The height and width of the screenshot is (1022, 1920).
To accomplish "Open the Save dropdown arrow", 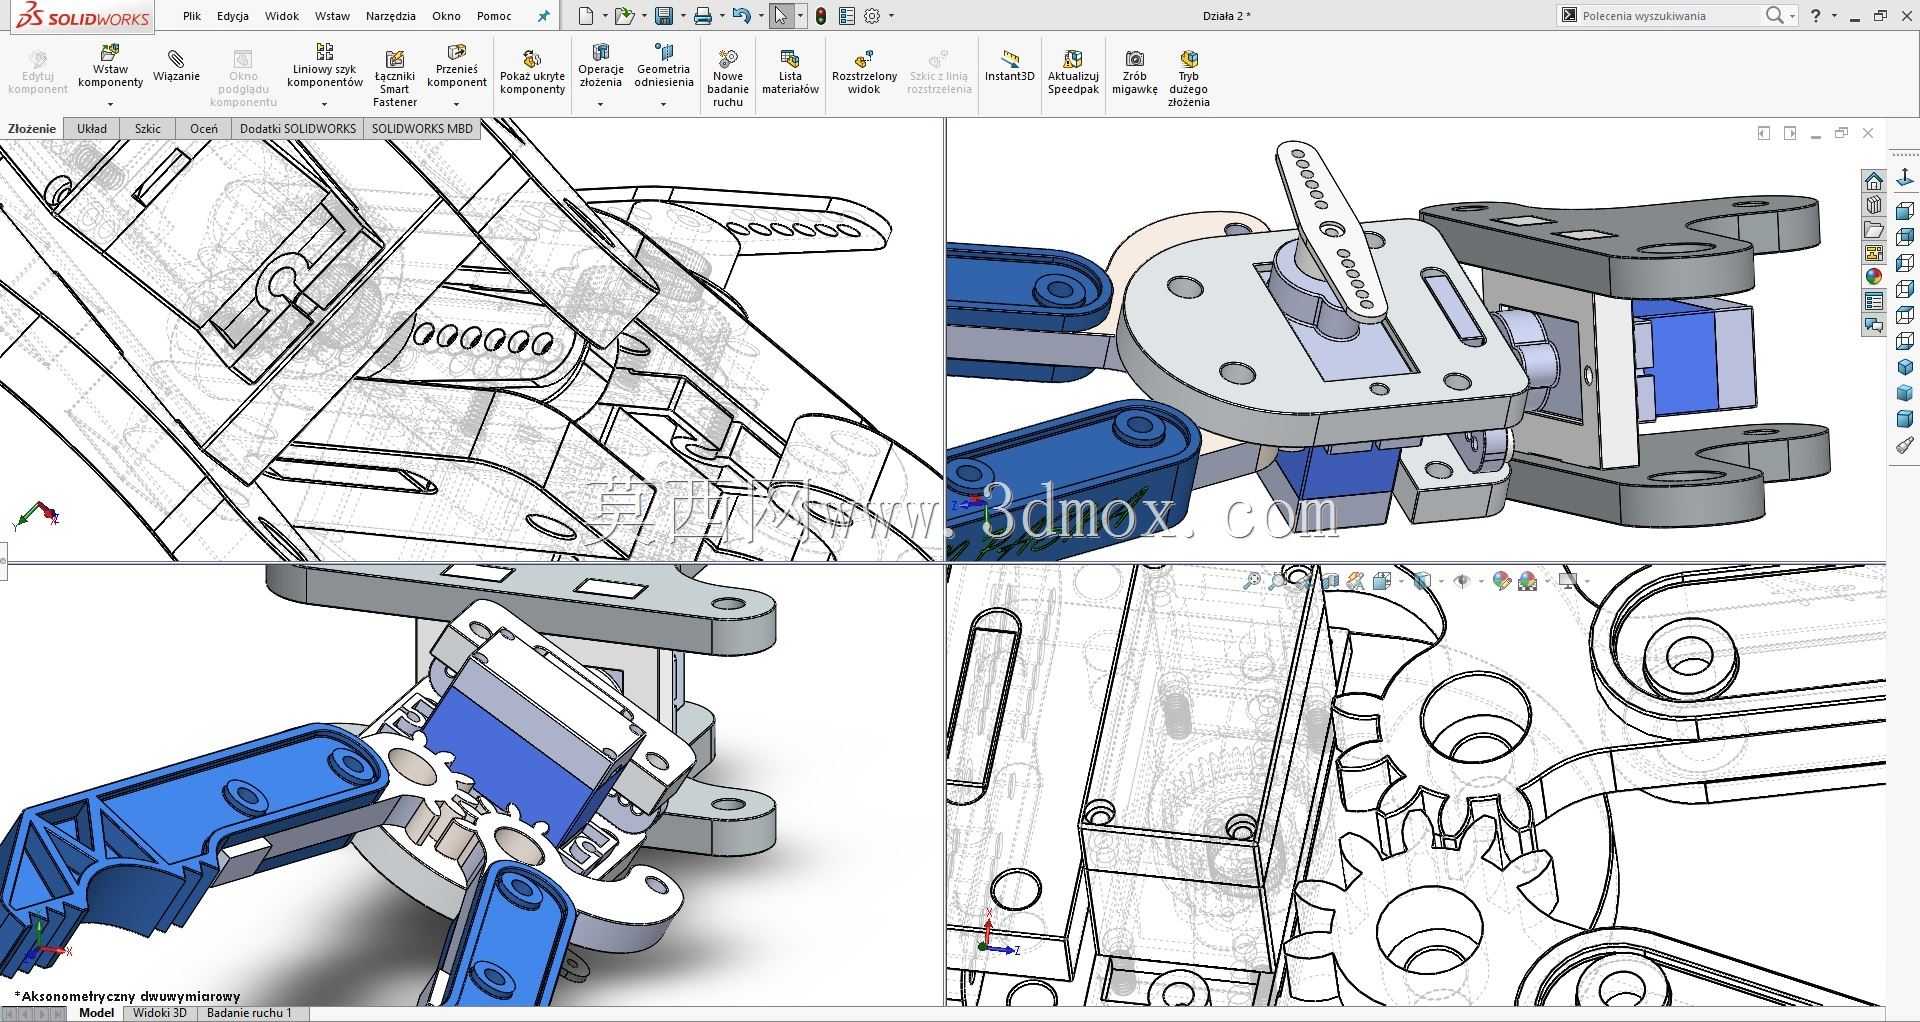I will click(x=683, y=16).
